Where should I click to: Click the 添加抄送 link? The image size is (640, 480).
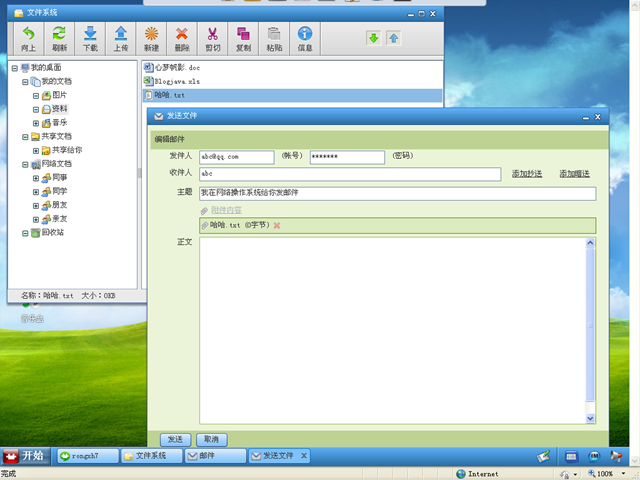coord(527,174)
